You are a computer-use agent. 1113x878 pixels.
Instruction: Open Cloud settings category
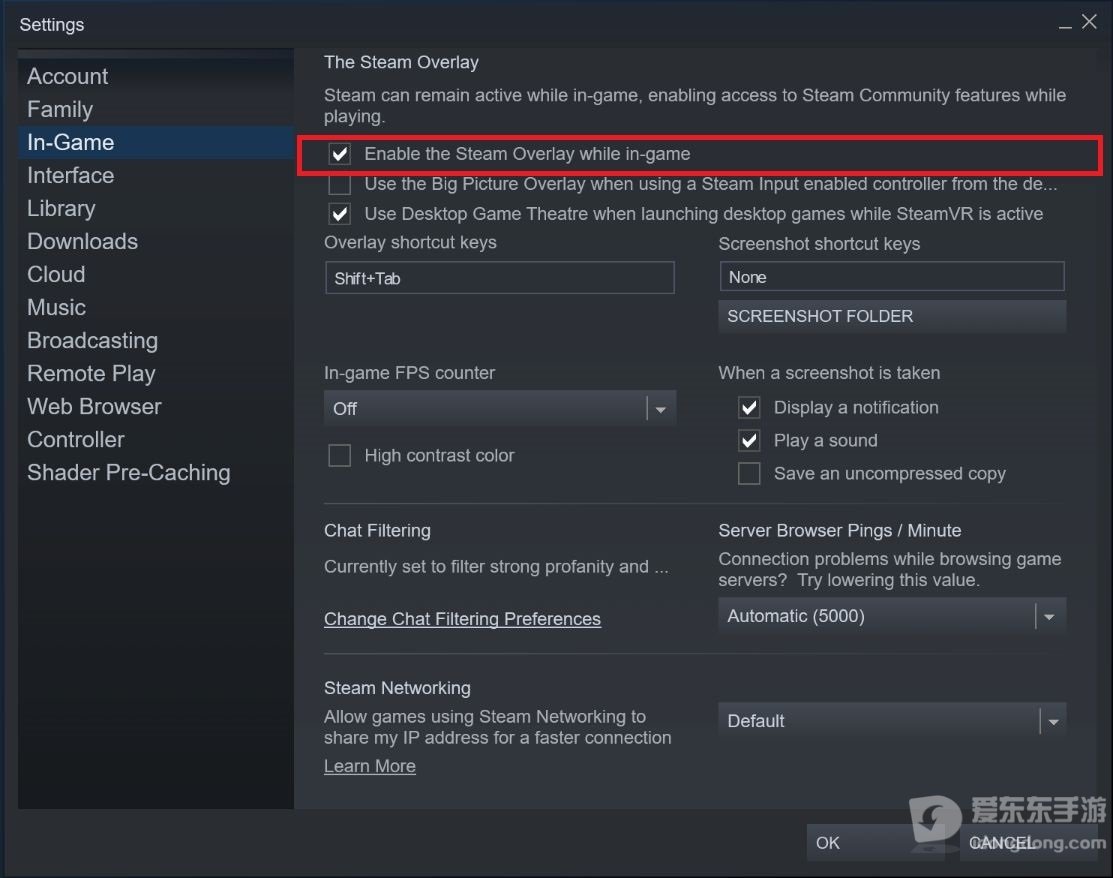tap(56, 275)
